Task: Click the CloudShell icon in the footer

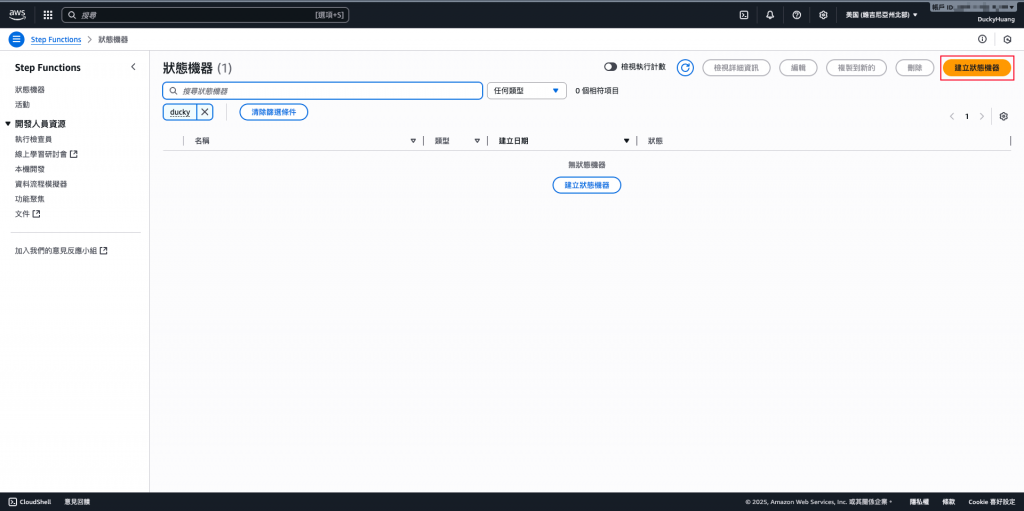Action: pos(13,502)
